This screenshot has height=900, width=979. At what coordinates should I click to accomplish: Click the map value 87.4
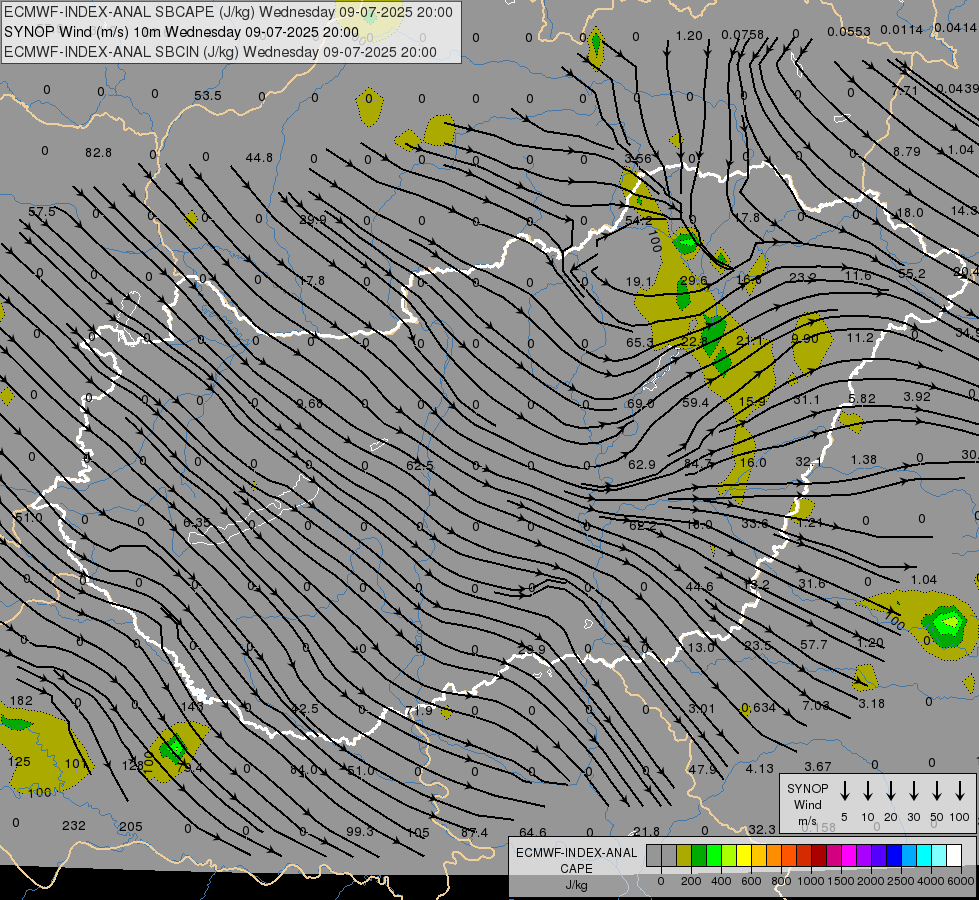[x=475, y=833]
